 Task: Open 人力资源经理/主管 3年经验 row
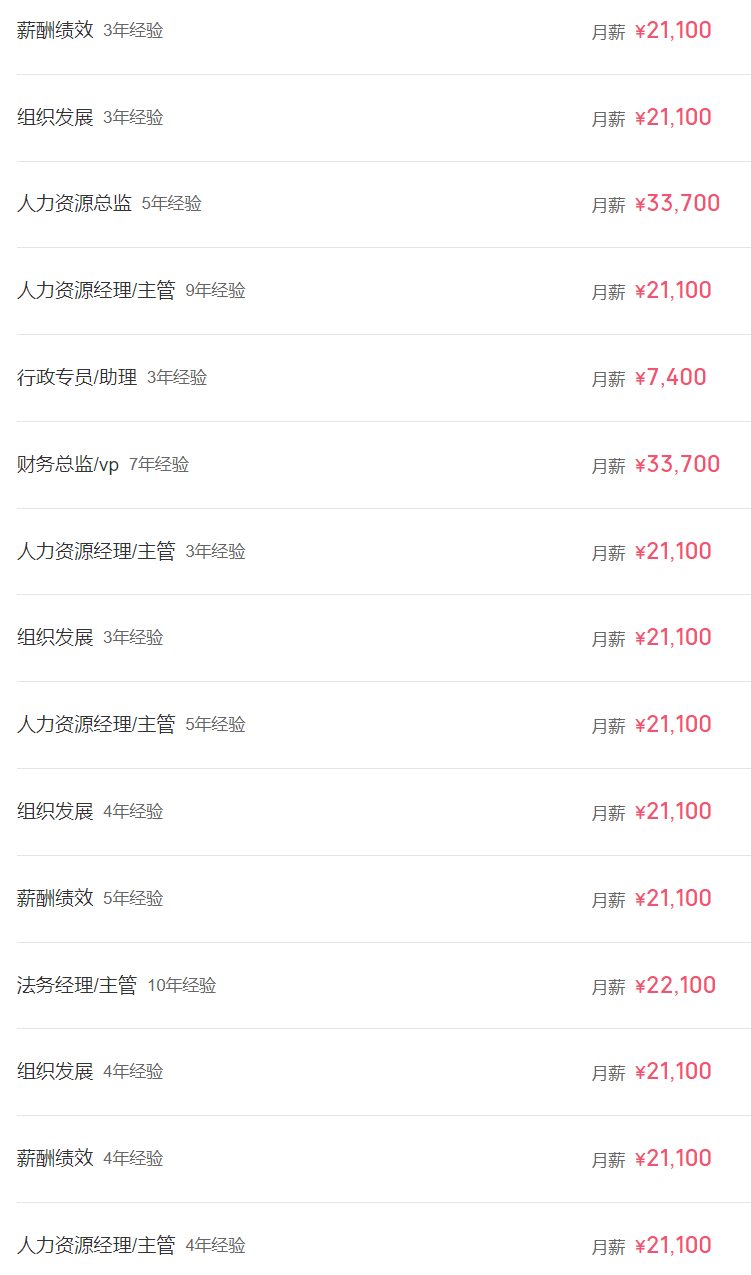(96, 552)
